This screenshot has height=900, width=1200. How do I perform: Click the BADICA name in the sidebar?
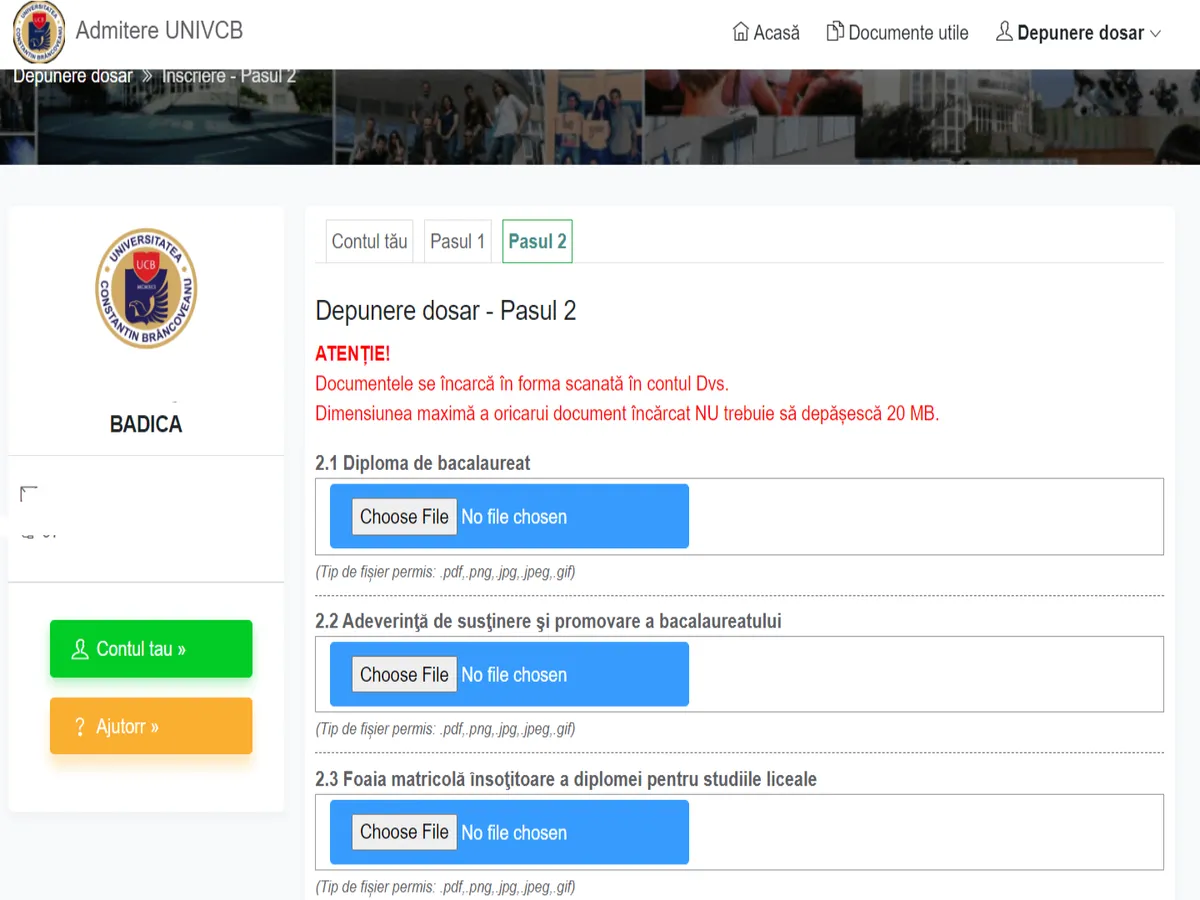(146, 424)
